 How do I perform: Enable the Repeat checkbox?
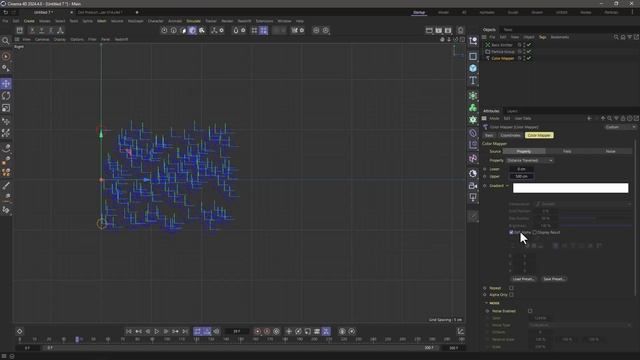pos(511,288)
